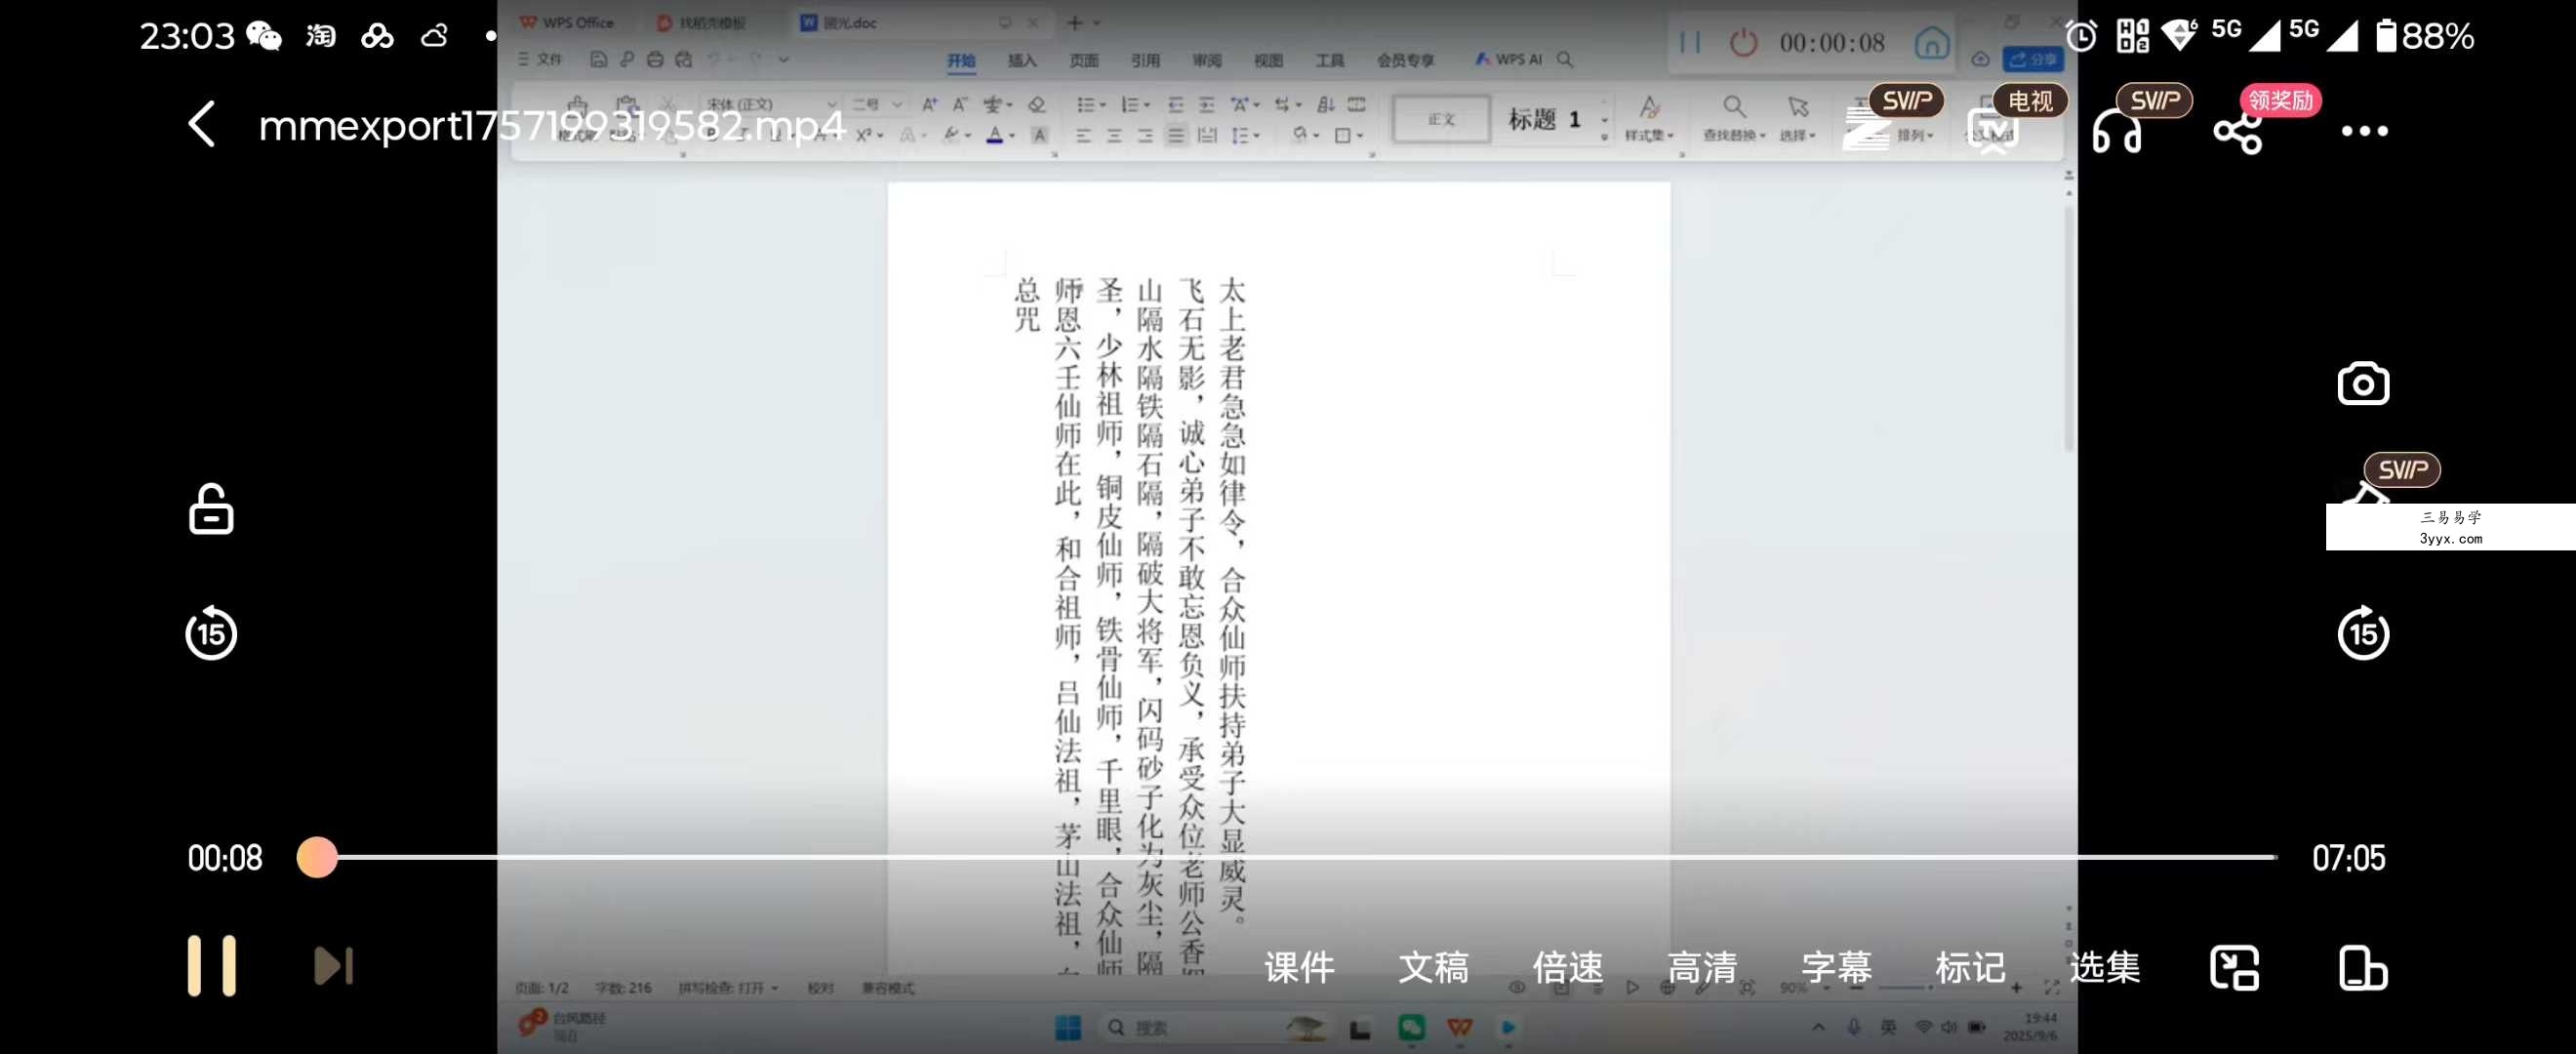Select the 引用 ribbon tab
Image resolution: width=2576 pixels, height=1054 pixels.
point(1145,61)
